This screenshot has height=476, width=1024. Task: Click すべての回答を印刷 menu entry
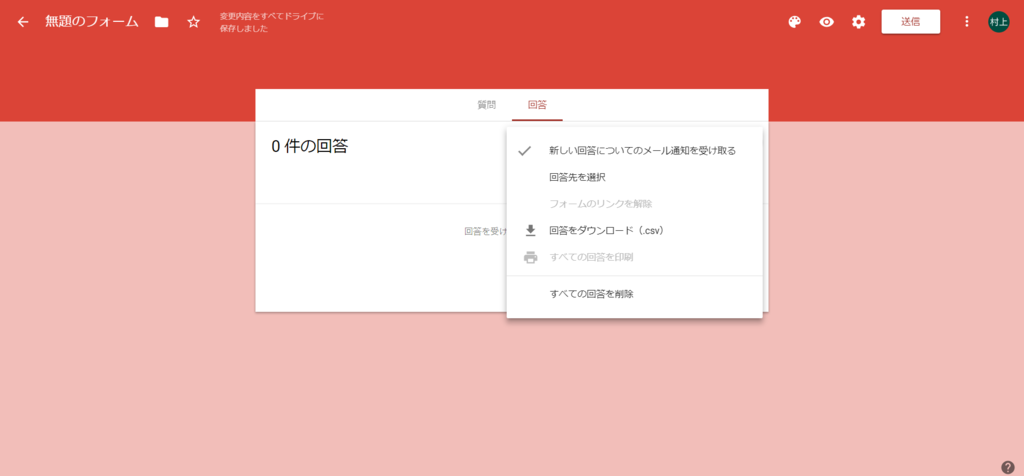tap(634, 257)
